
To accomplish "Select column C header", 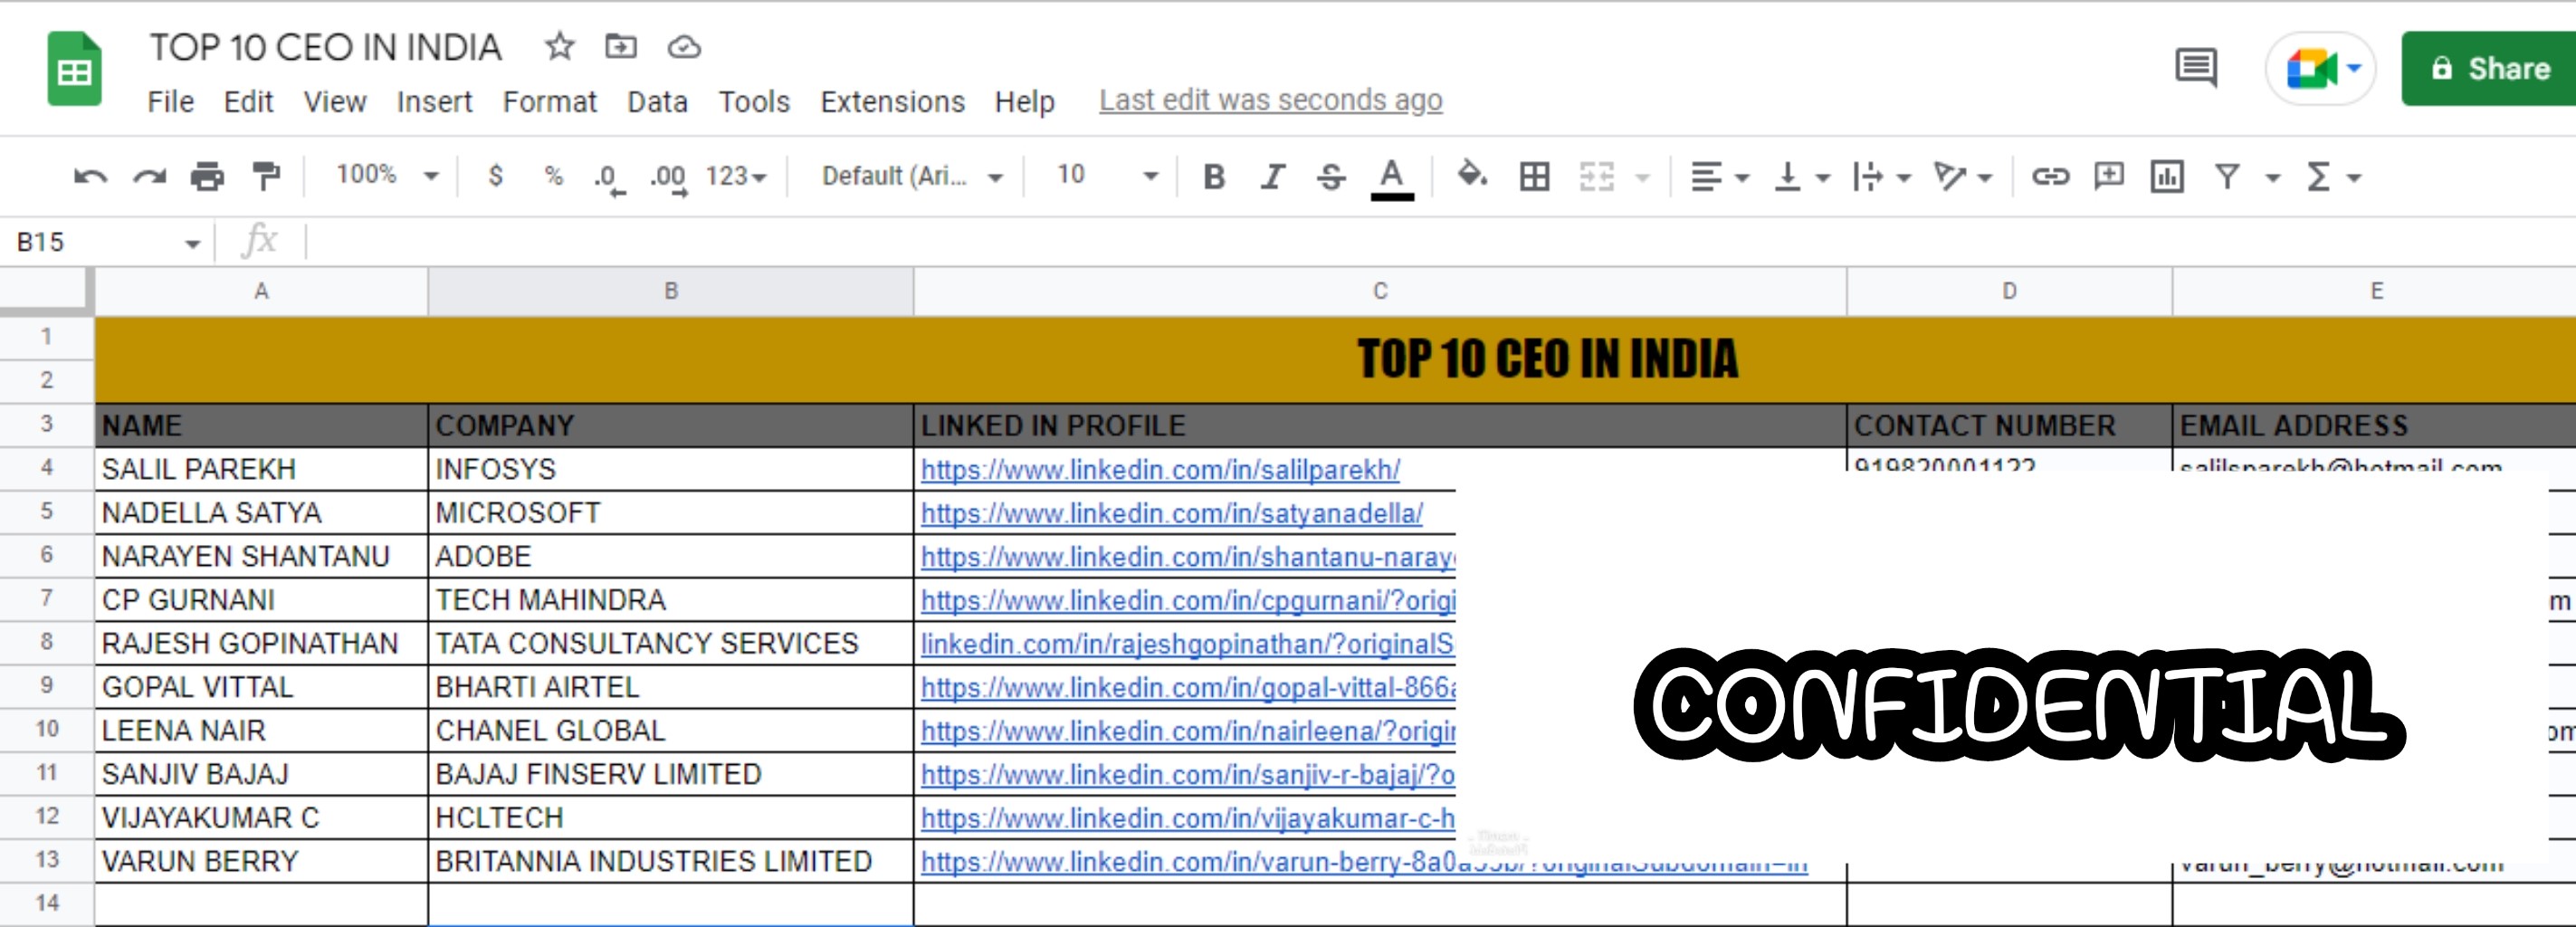I will pos(1380,291).
